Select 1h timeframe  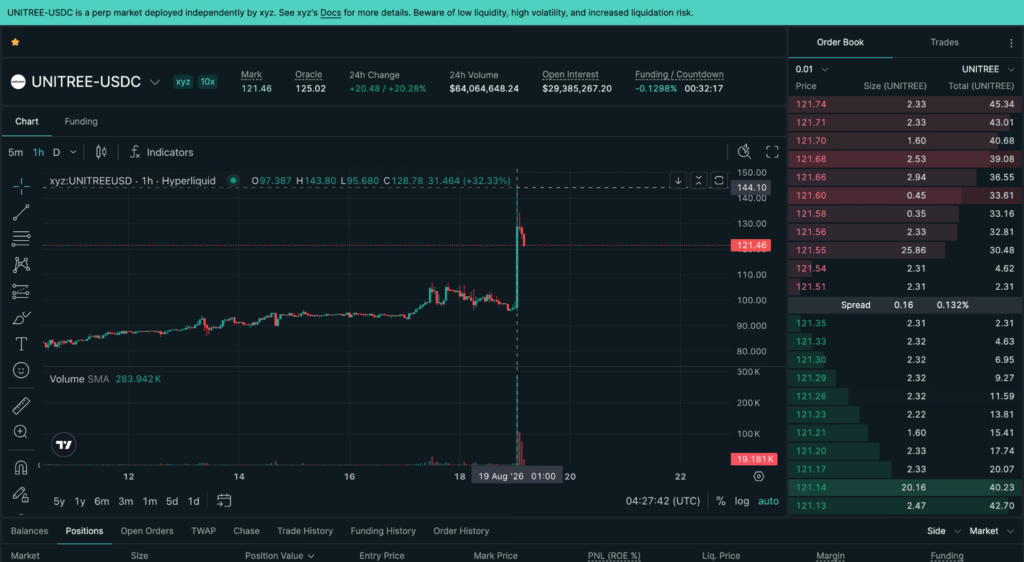[x=39, y=152]
